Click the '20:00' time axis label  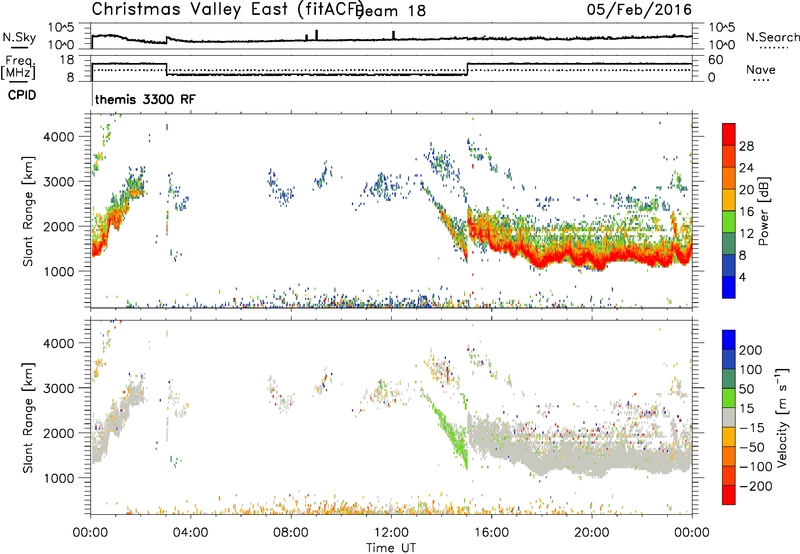pyautogui.click(x=591, y=533)
